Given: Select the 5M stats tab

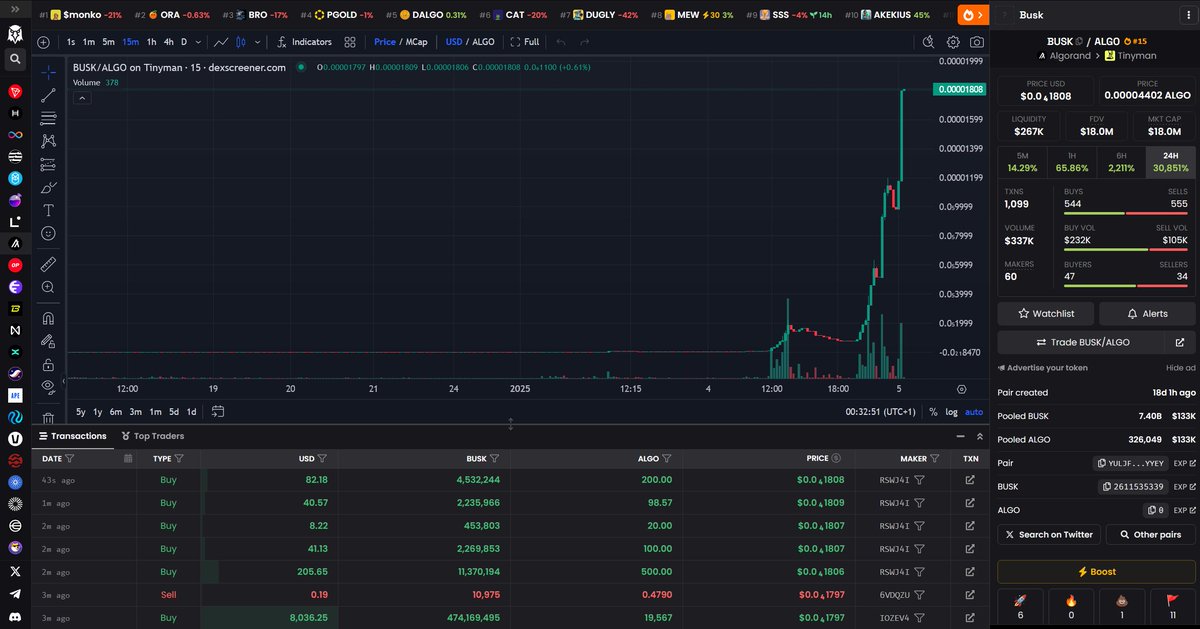Looking at the screenshot, I should [x=1022, y=162].
